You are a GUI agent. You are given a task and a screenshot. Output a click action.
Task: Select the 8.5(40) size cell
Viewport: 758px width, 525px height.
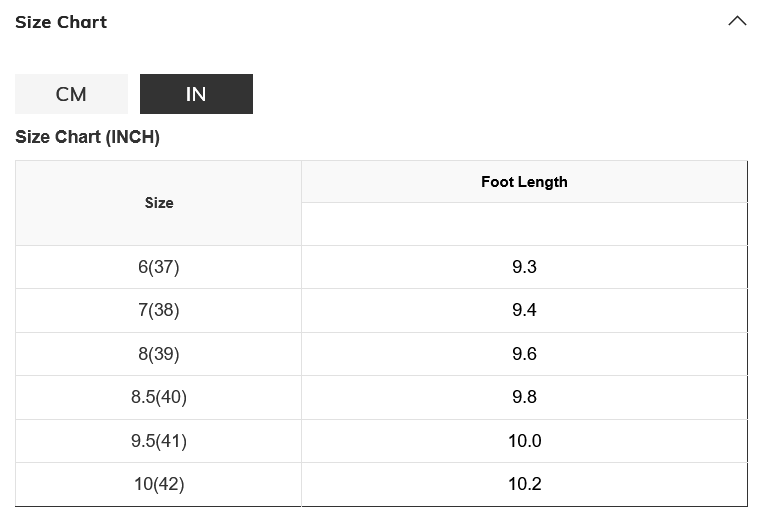coord(159,397)
